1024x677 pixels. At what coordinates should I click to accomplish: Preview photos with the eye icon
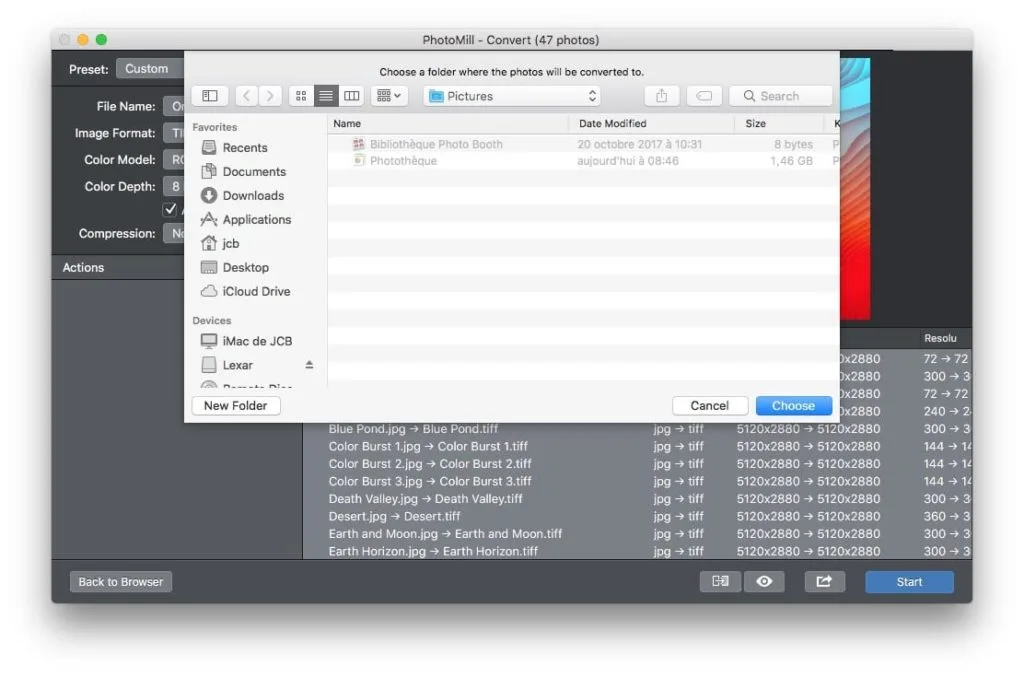coord(765,581)
